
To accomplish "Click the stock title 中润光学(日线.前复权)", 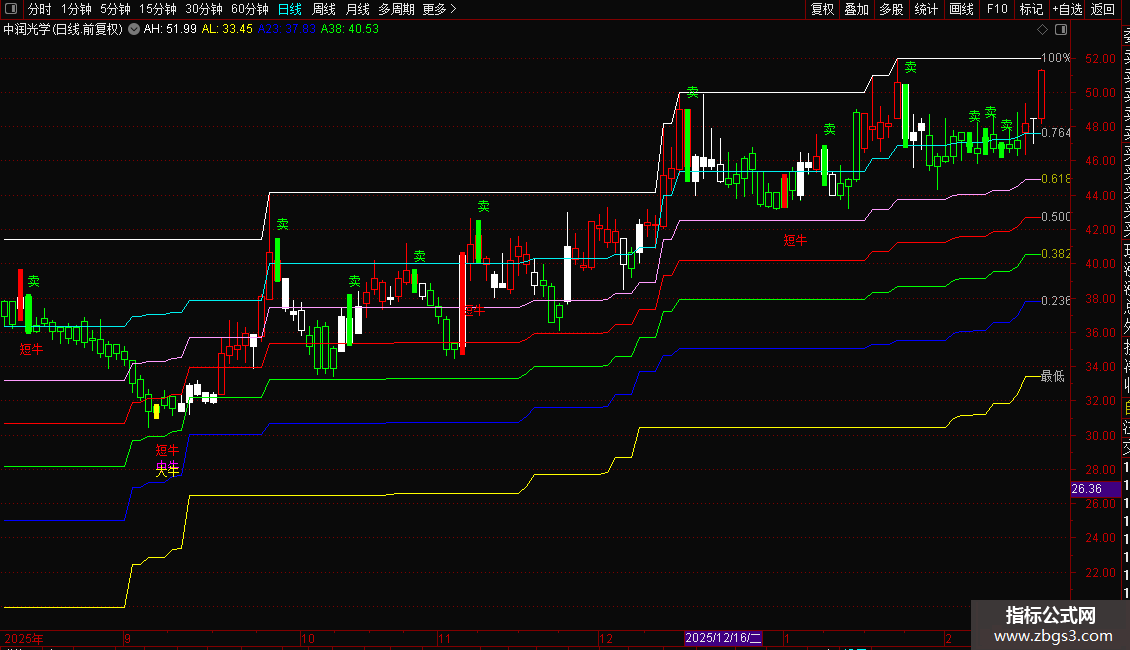I will [x=63, y=29].
